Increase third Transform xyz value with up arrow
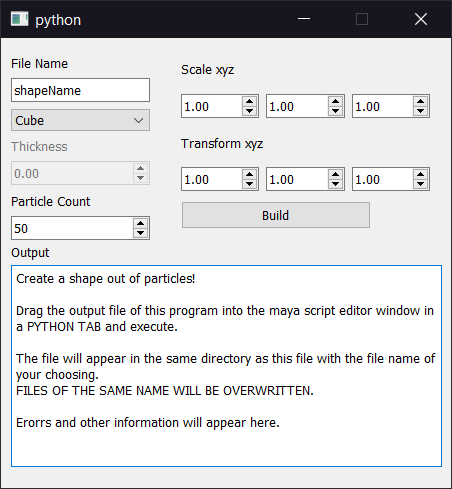452x489 pixels. click(x=420, y=174)
